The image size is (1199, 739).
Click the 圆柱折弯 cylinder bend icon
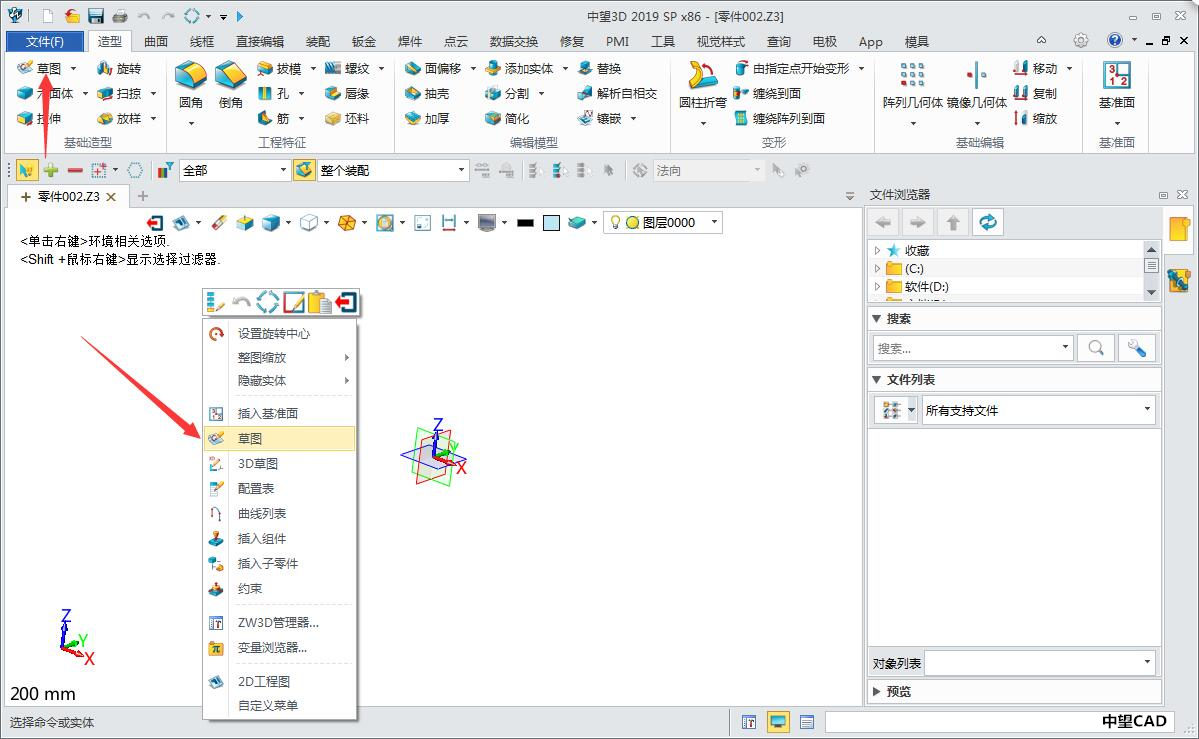(702, 77)
